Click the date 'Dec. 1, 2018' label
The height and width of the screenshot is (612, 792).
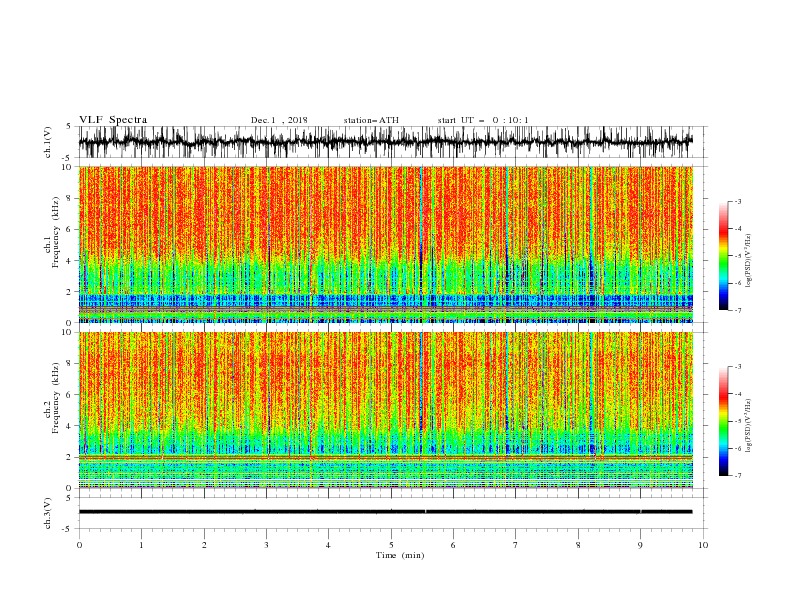[279, 120]
